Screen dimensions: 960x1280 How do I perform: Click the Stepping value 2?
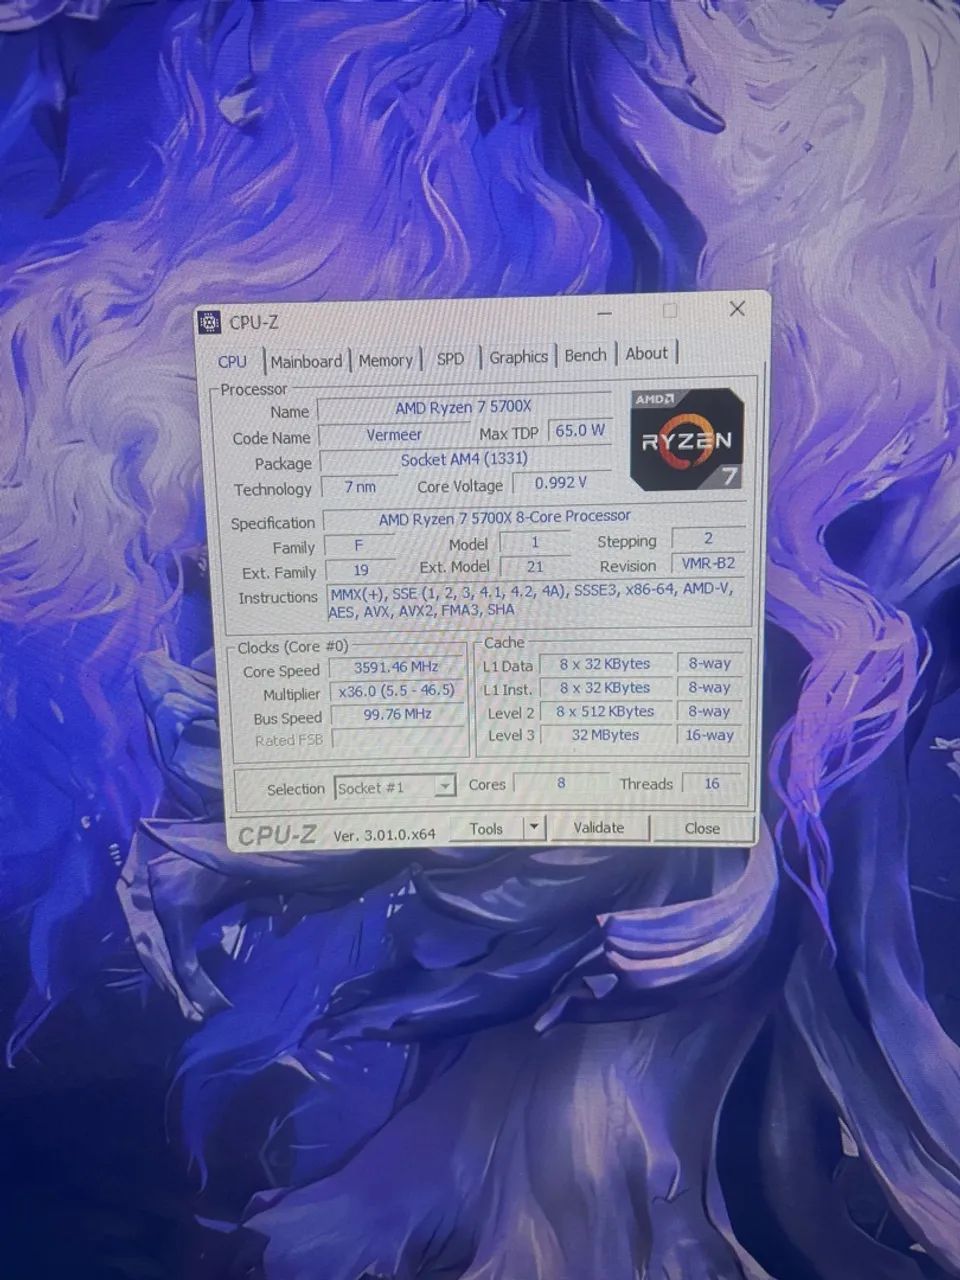point(708,538)
